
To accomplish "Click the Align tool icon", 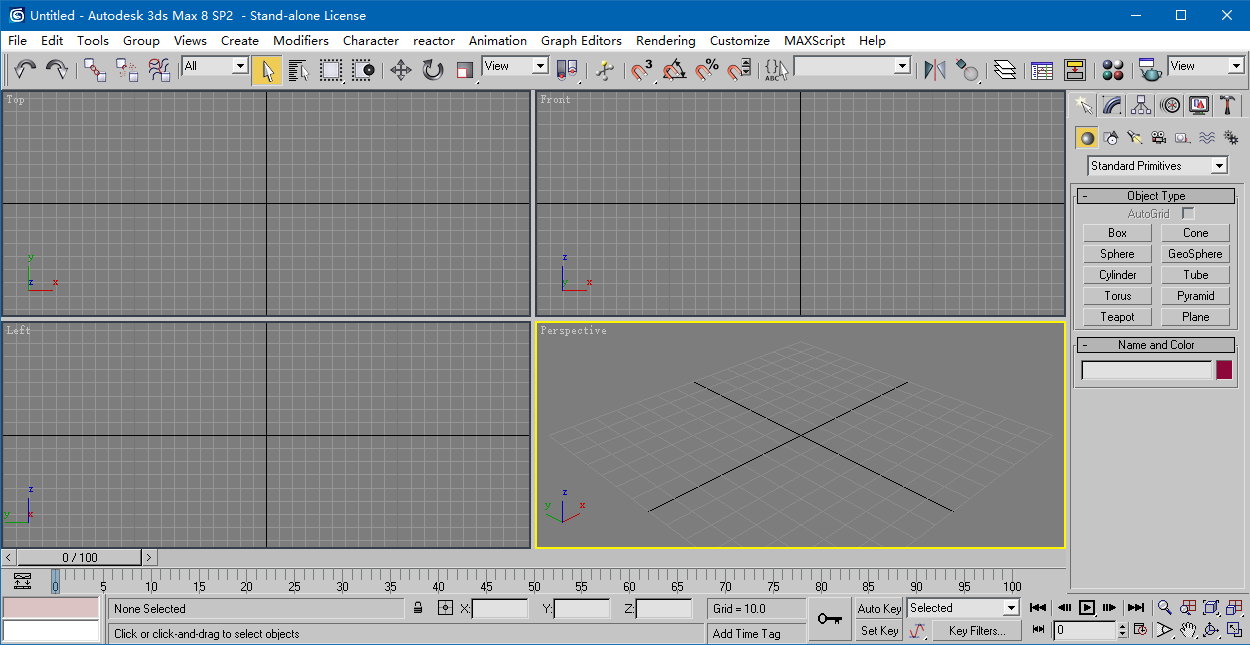I will click(x=967, y=70).
